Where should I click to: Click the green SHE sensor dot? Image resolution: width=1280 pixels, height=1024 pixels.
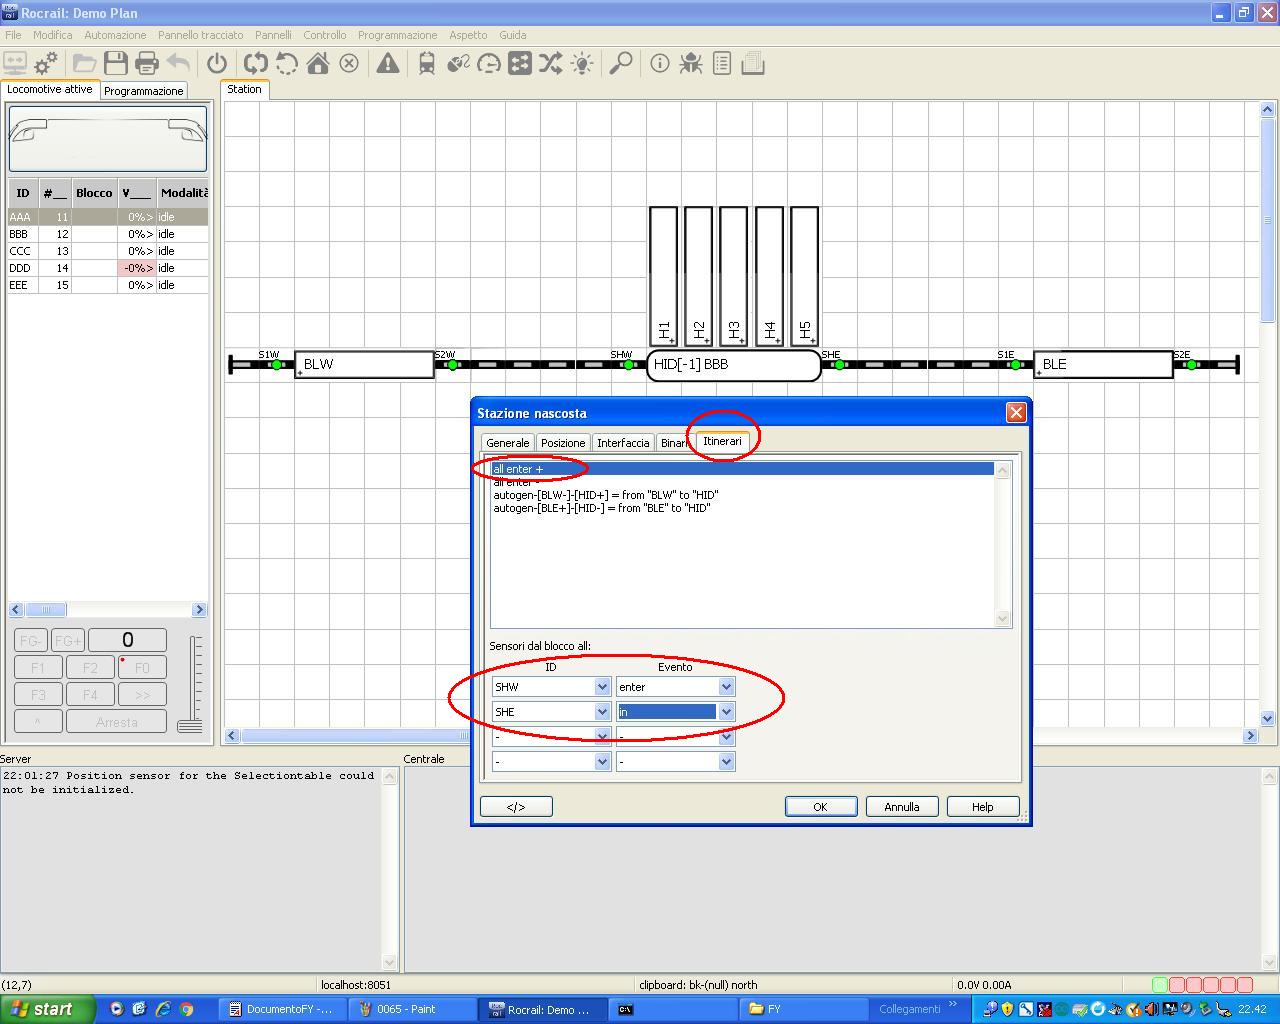(840, 365)
